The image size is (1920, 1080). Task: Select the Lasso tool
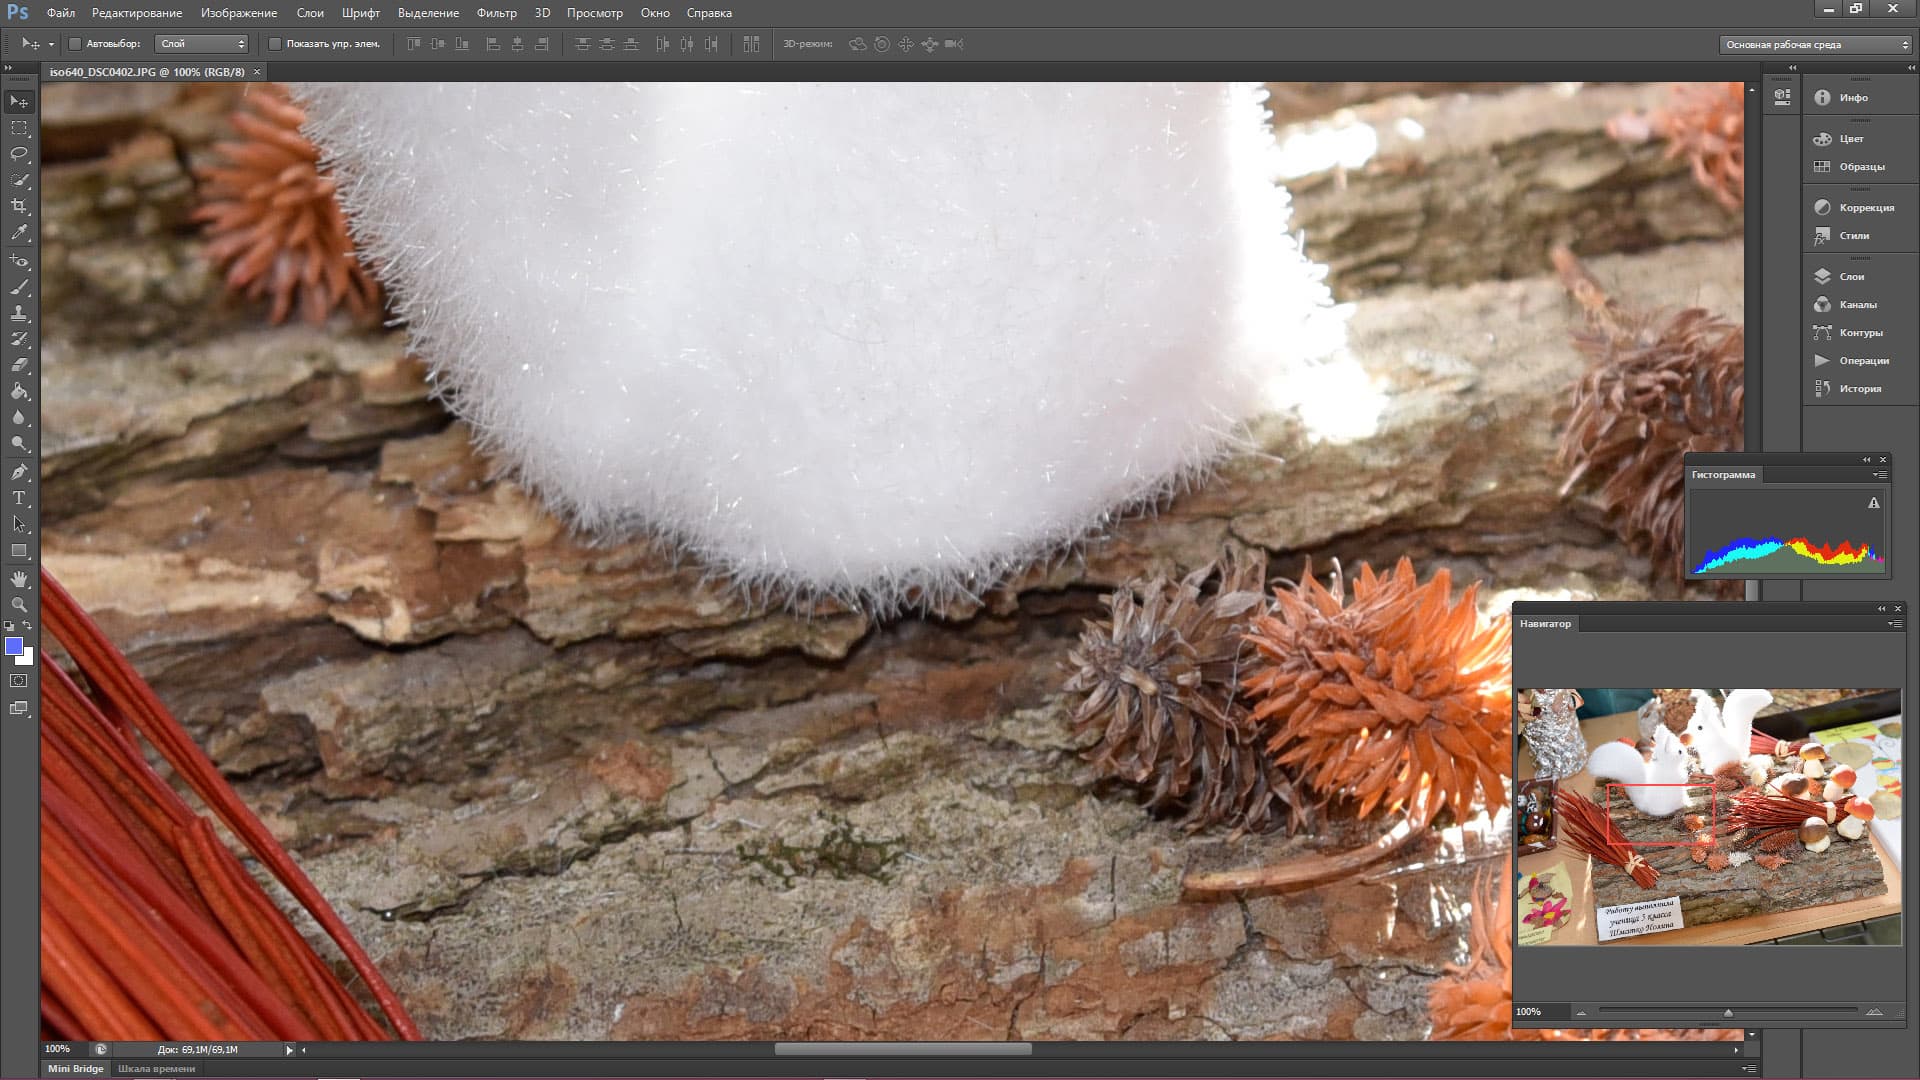(19, 154)
